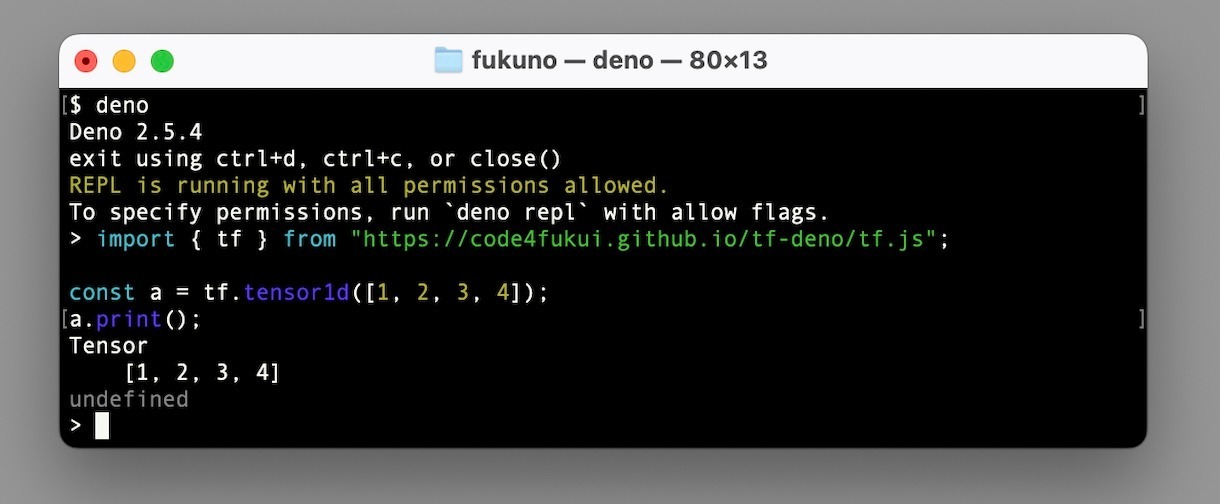Screen dimensions: 1220x504
Task: Click the red close window button
Action: click(x=86, y=61)
